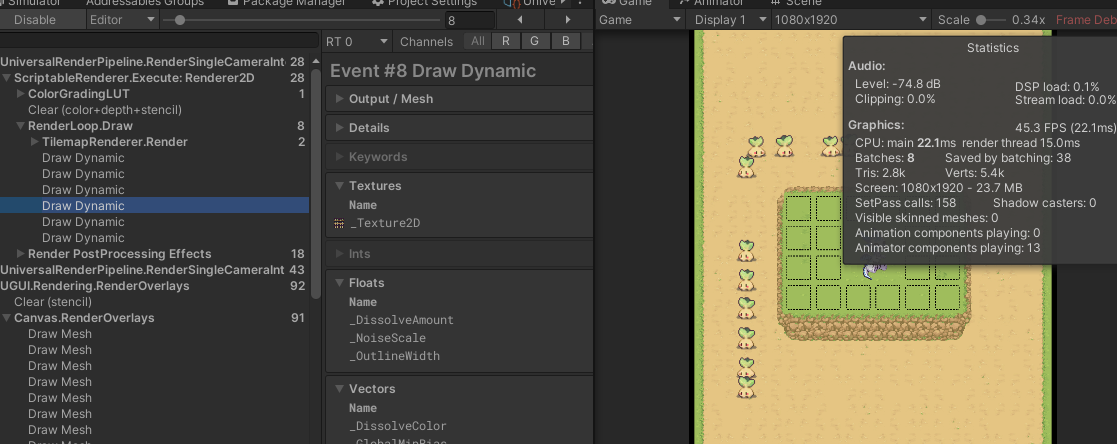Show All channels
This screenshot has height=444, width=1117.
477,41
